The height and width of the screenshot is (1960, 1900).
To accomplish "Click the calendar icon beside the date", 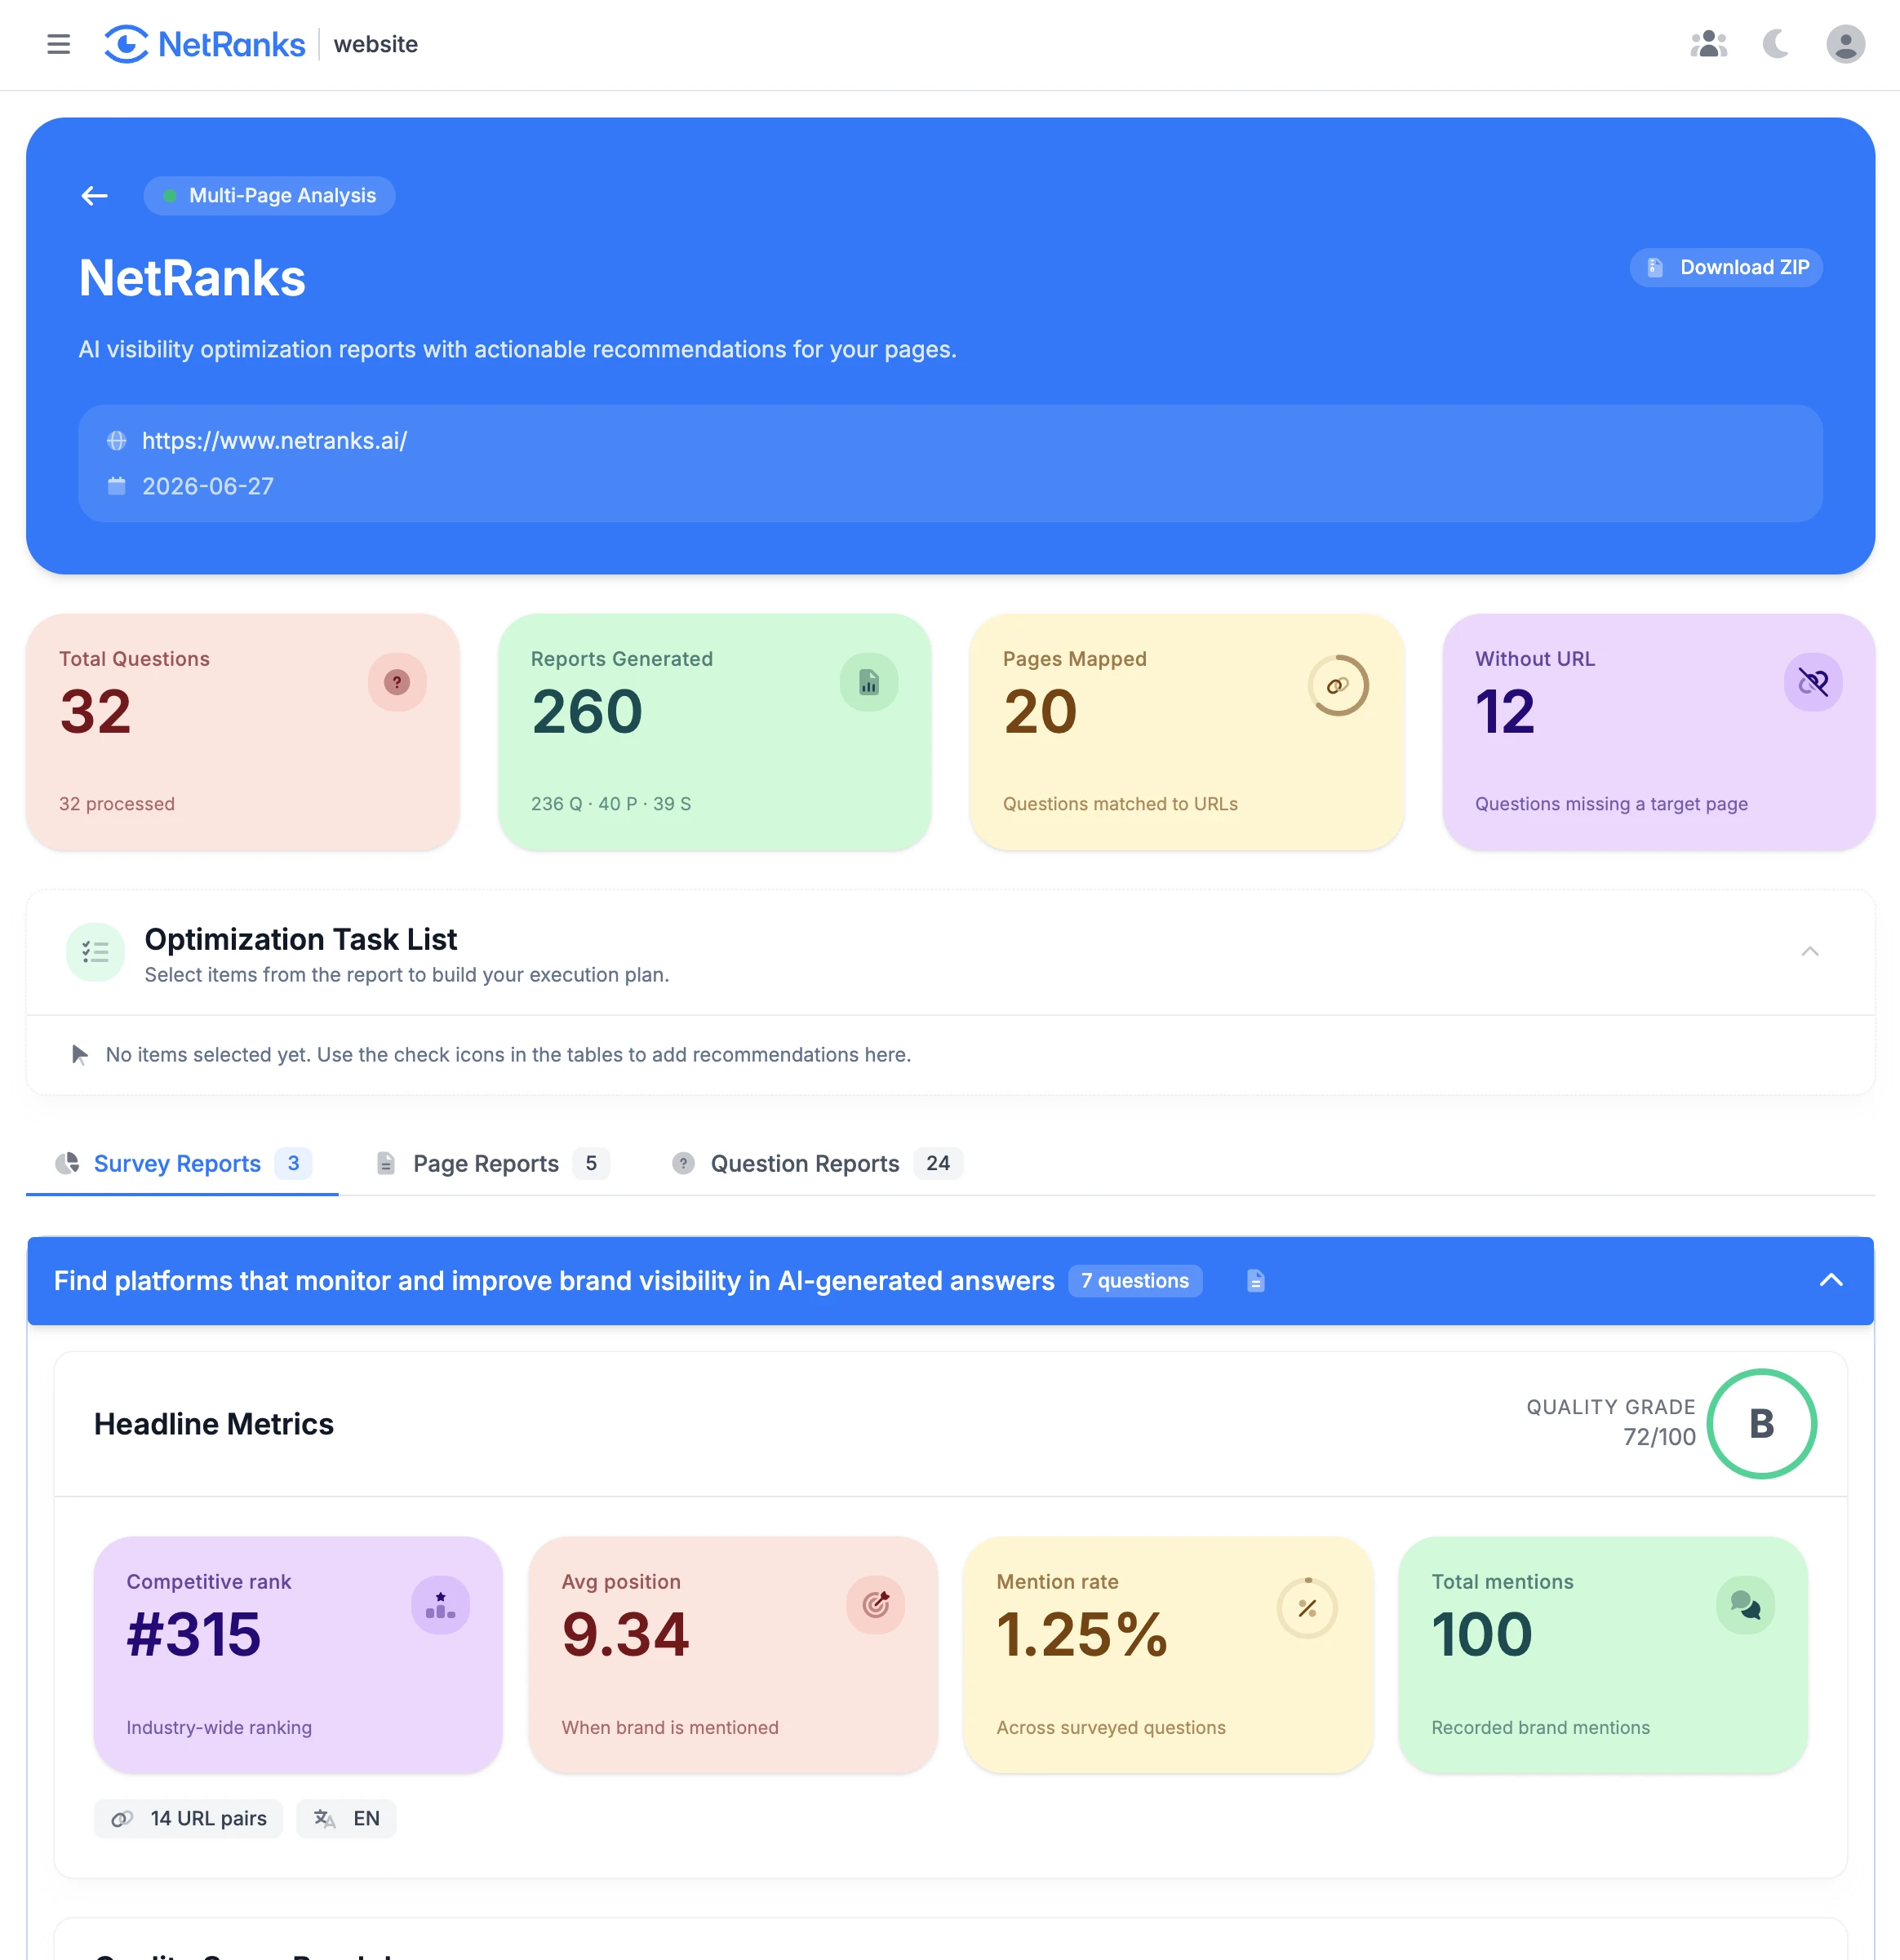I will 117,486.
